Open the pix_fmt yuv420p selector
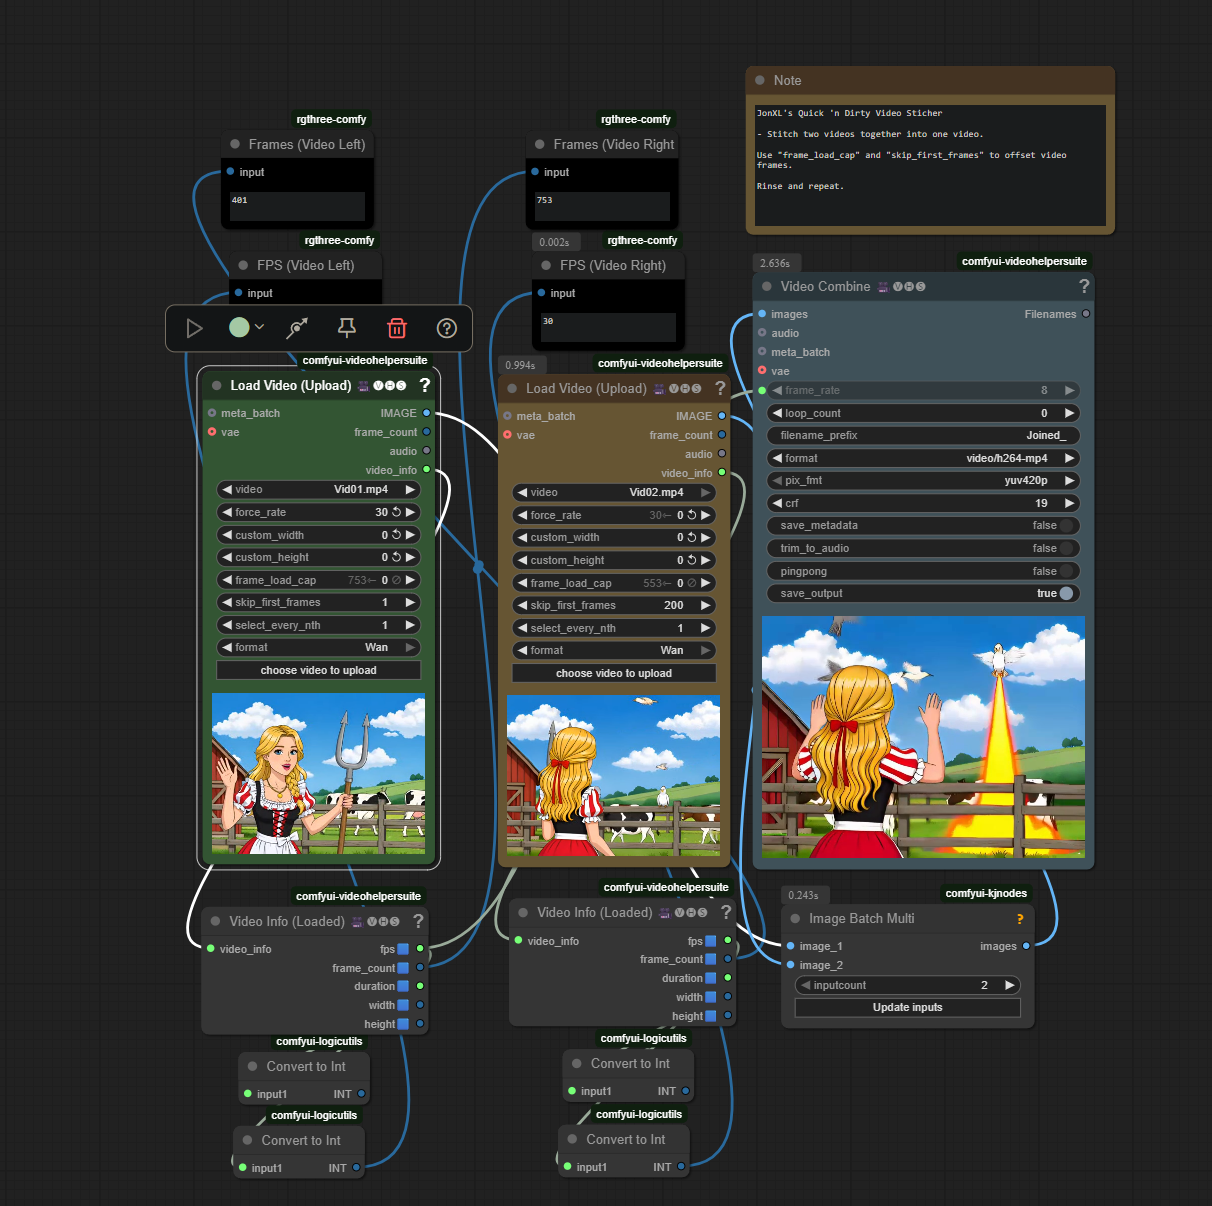 [924, 480]
